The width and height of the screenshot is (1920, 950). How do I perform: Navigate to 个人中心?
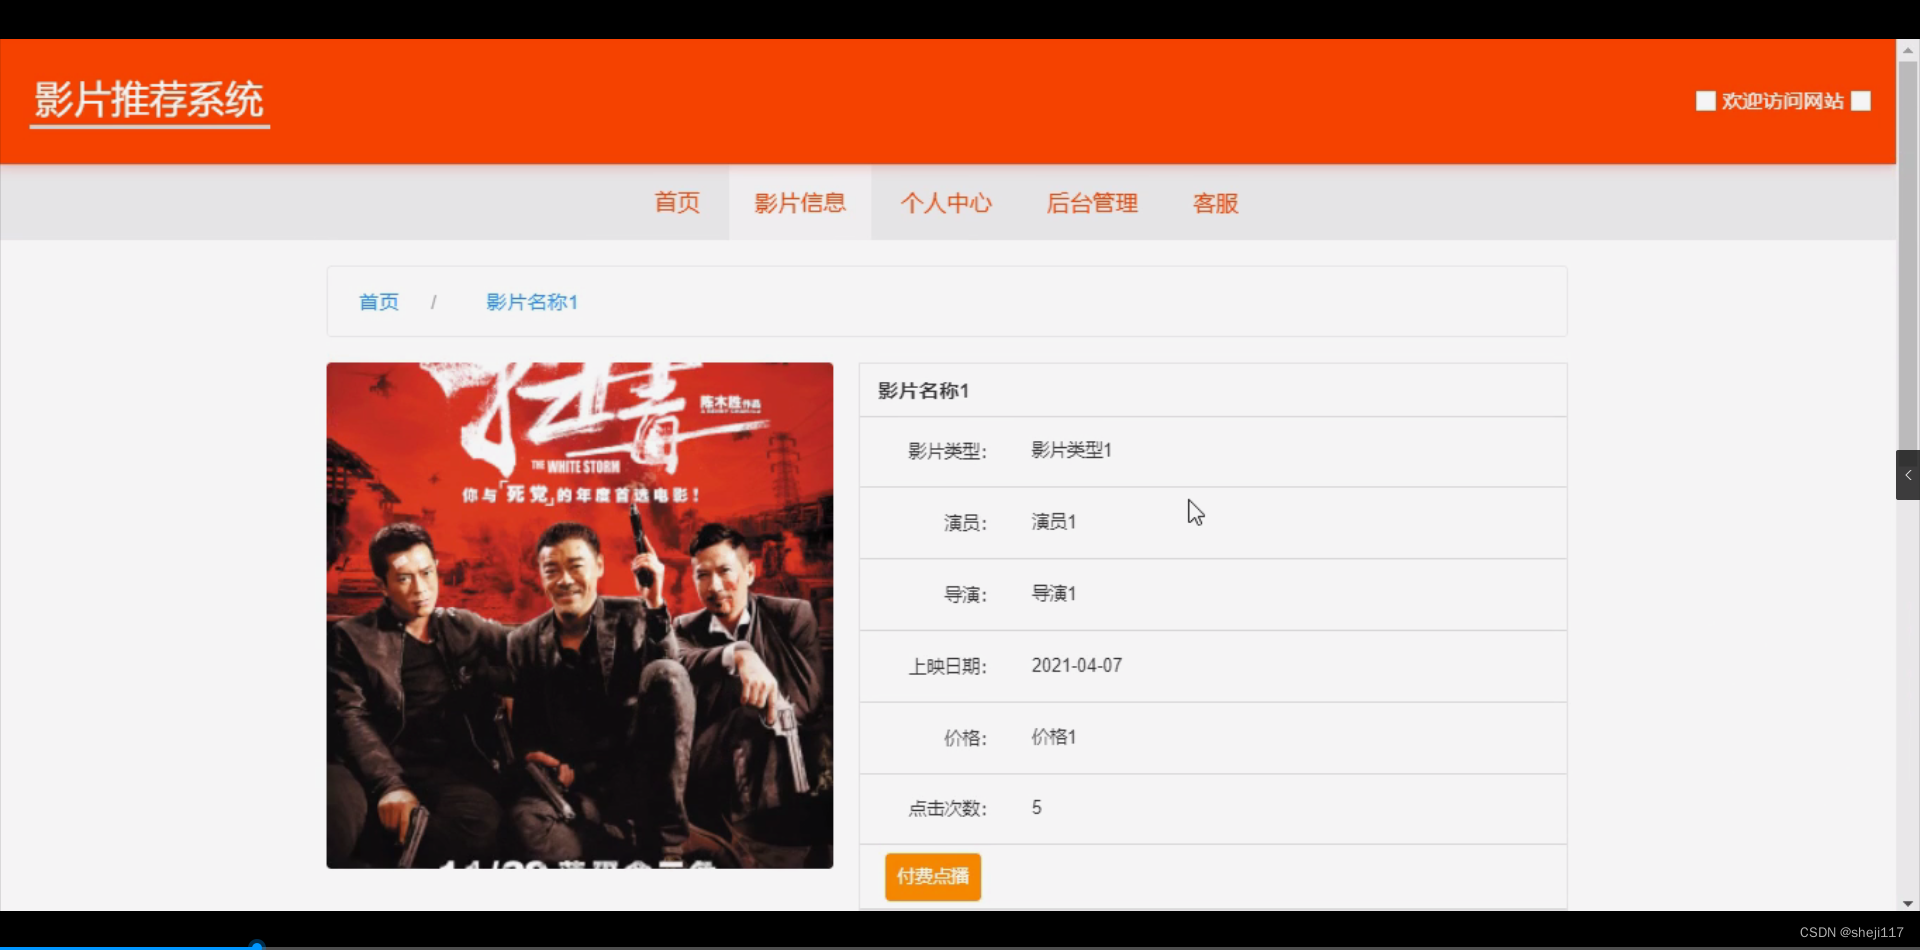click(x=947, y=202)
